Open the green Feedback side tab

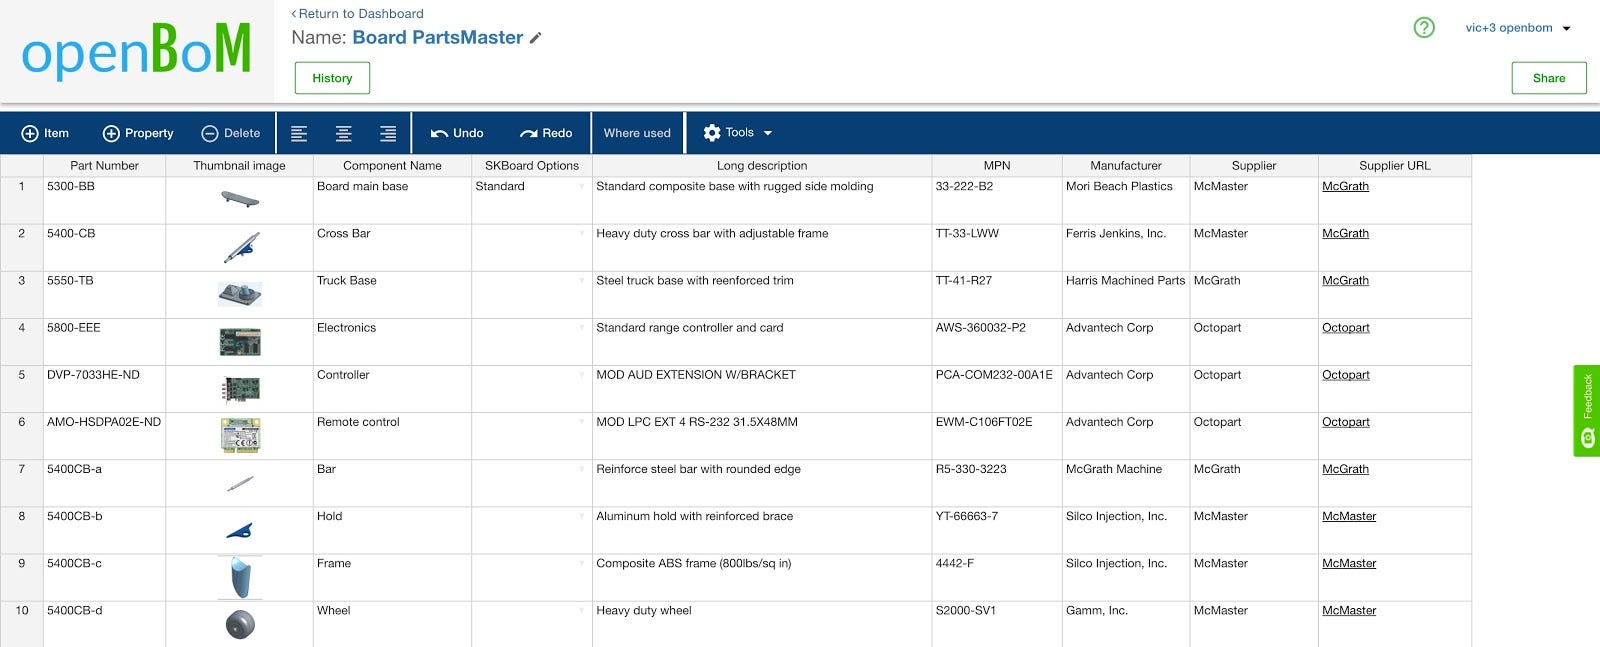click(1587, 411)
